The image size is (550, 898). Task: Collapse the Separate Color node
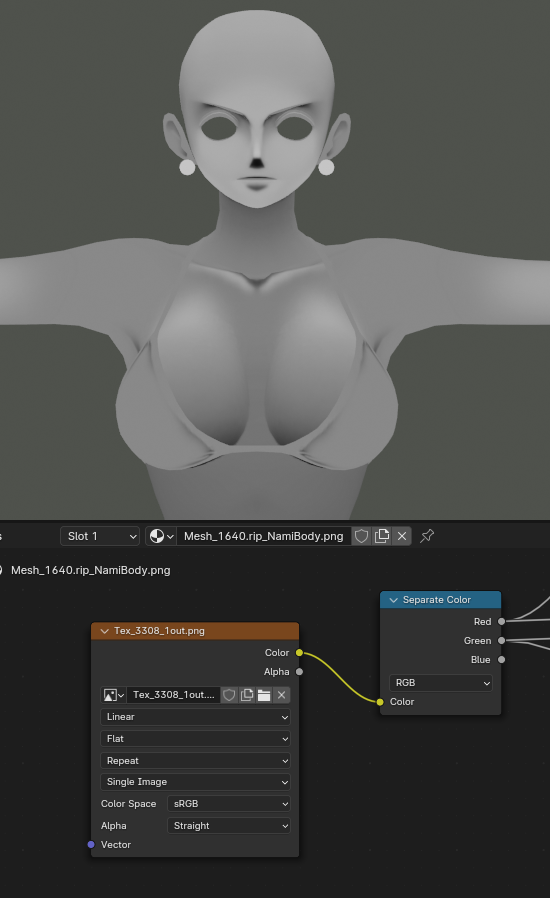[394, 600]
